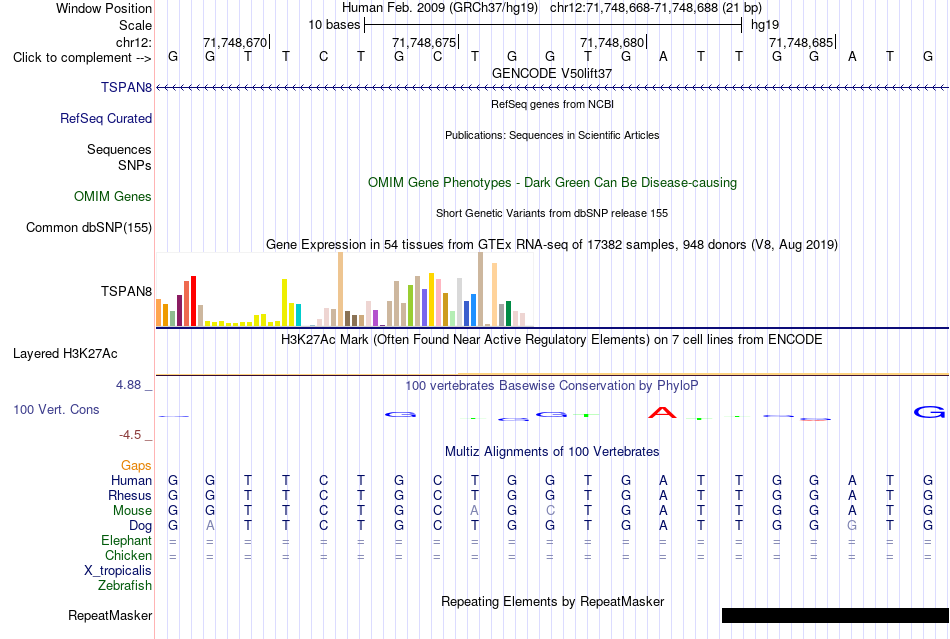This screenshot has width=950, height=639.
Task: Click the -4.5 PhyloP lower scale value
Action: 130,435
